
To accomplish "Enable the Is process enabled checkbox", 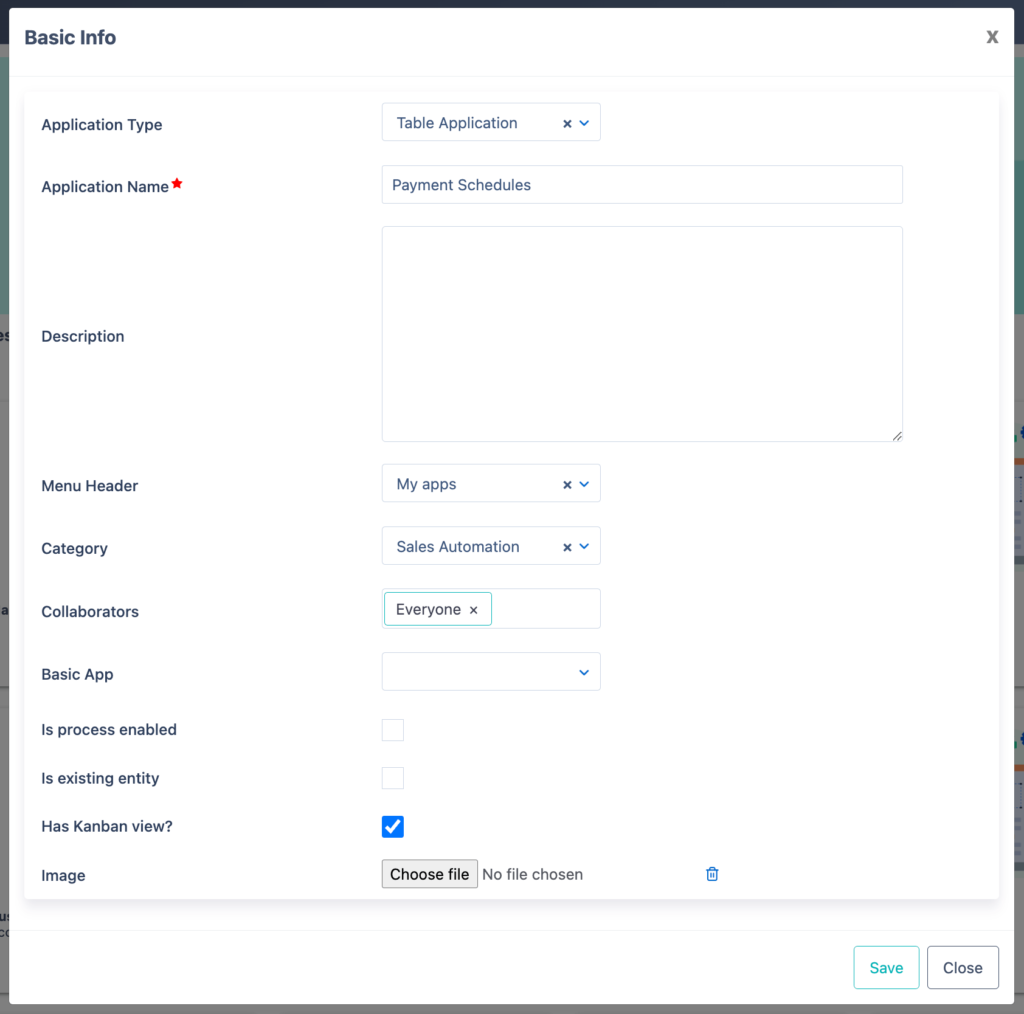I will 392,730.
